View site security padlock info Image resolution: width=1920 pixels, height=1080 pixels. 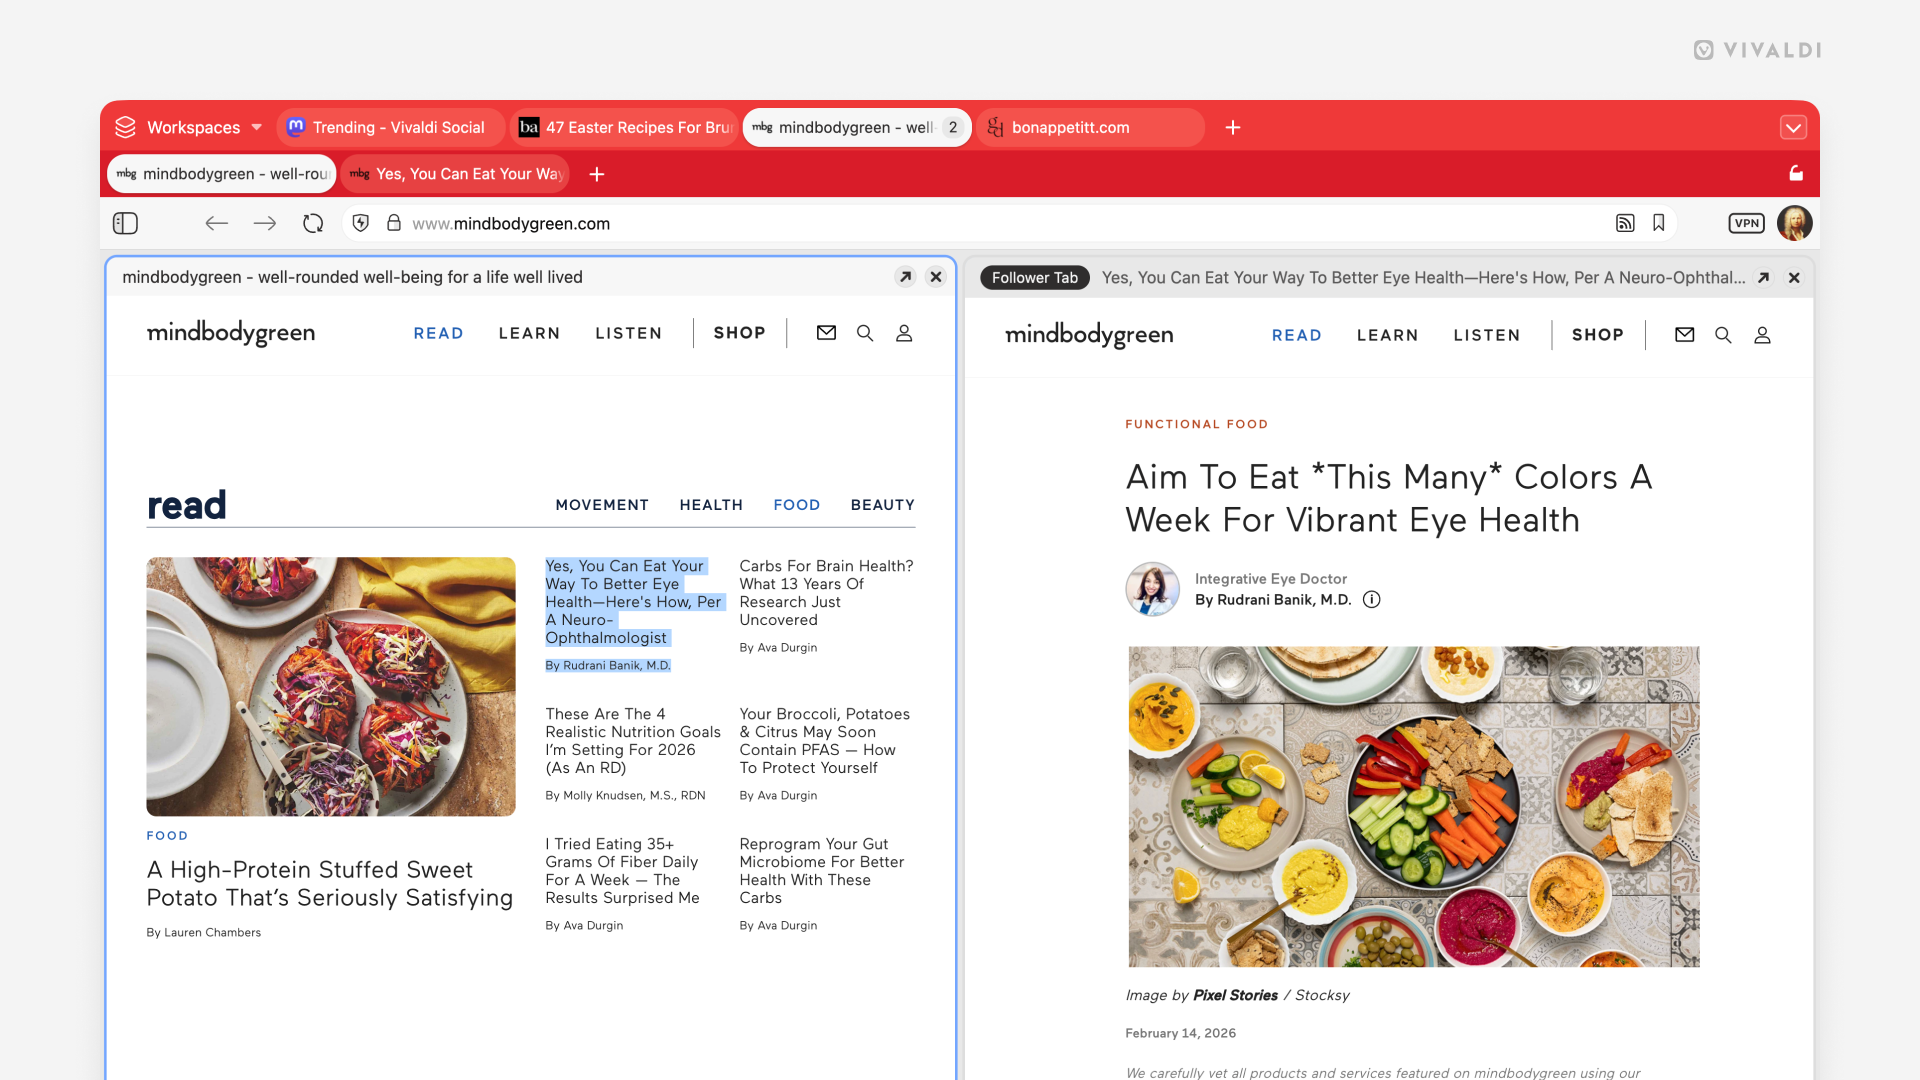(x=394, y=223)
